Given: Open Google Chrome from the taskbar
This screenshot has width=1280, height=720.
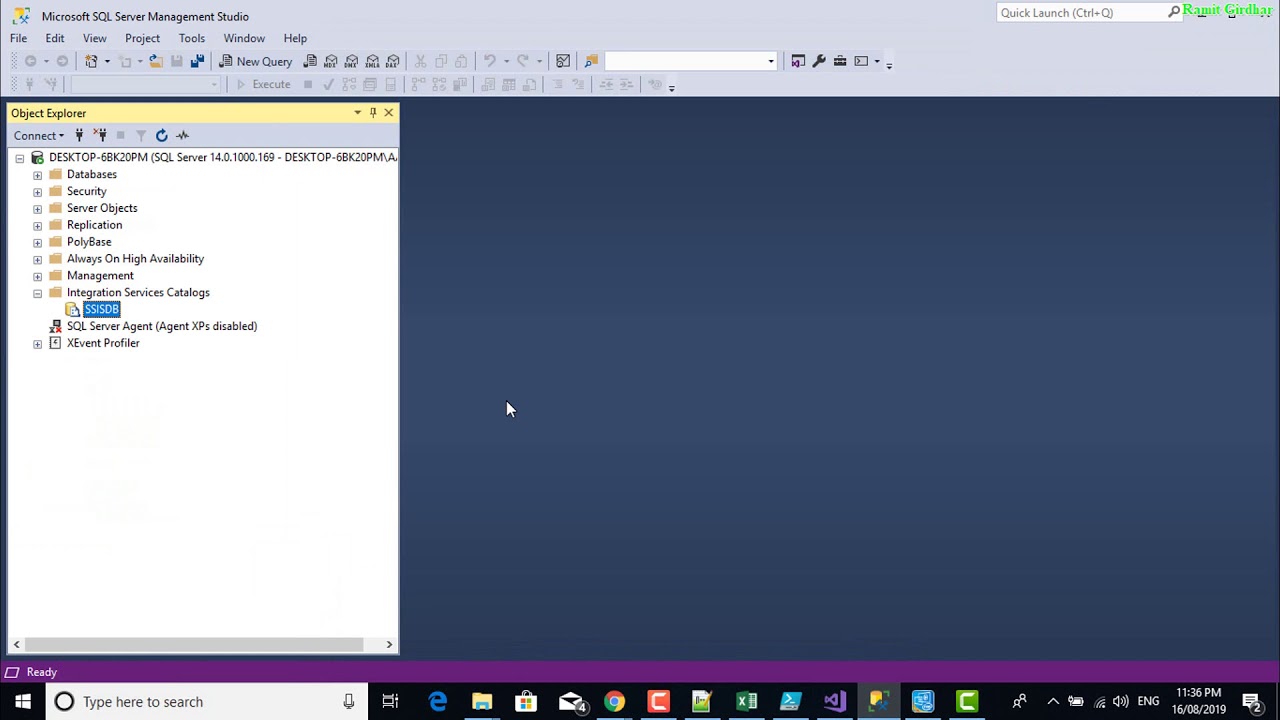Looking at the screenshot, I should tap(614, 701).
